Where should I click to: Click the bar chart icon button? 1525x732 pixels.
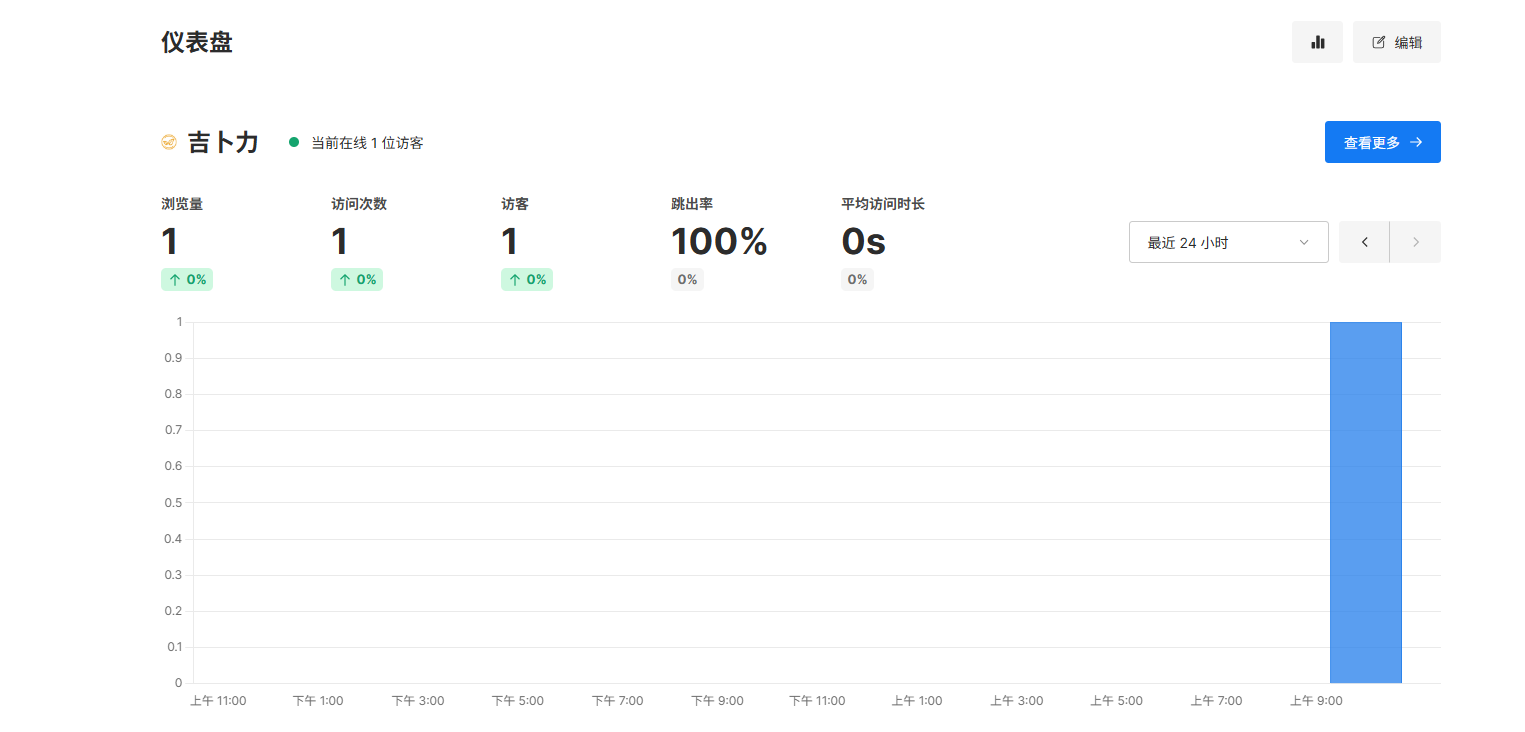pyautogui.click(x=1317, y=42)
